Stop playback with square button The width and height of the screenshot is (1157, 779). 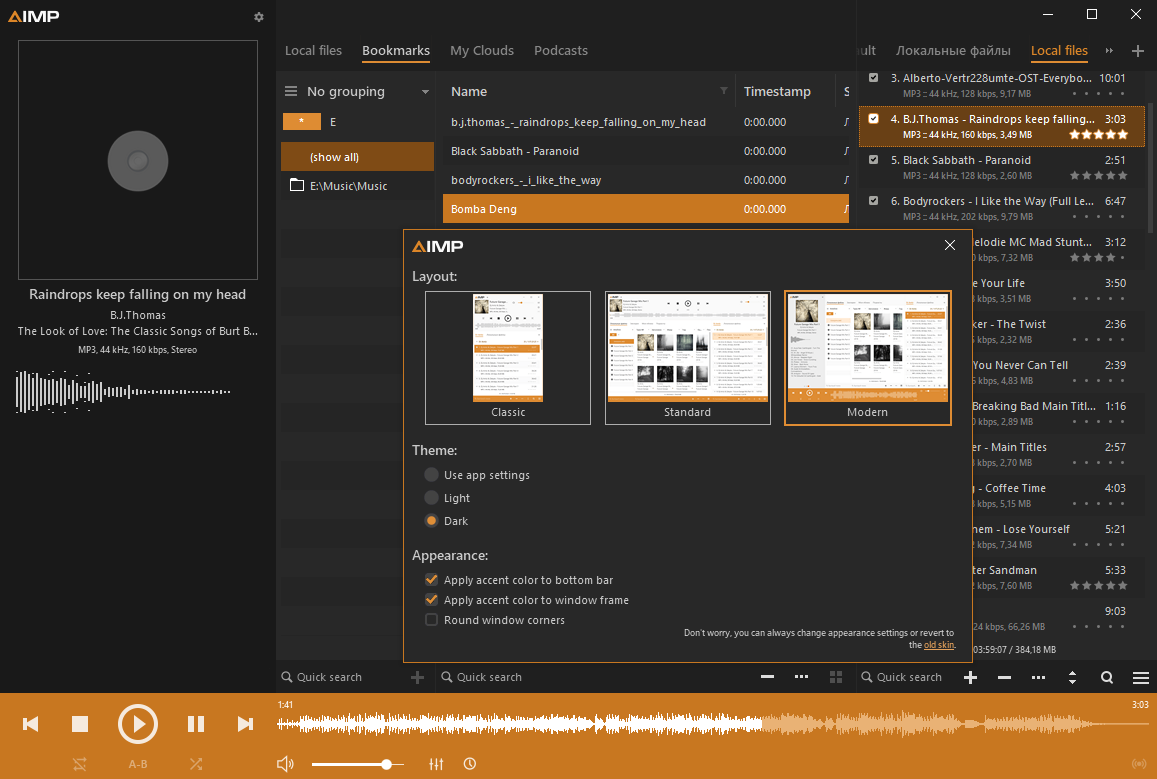pyautogui.click(x=80, y=724)
